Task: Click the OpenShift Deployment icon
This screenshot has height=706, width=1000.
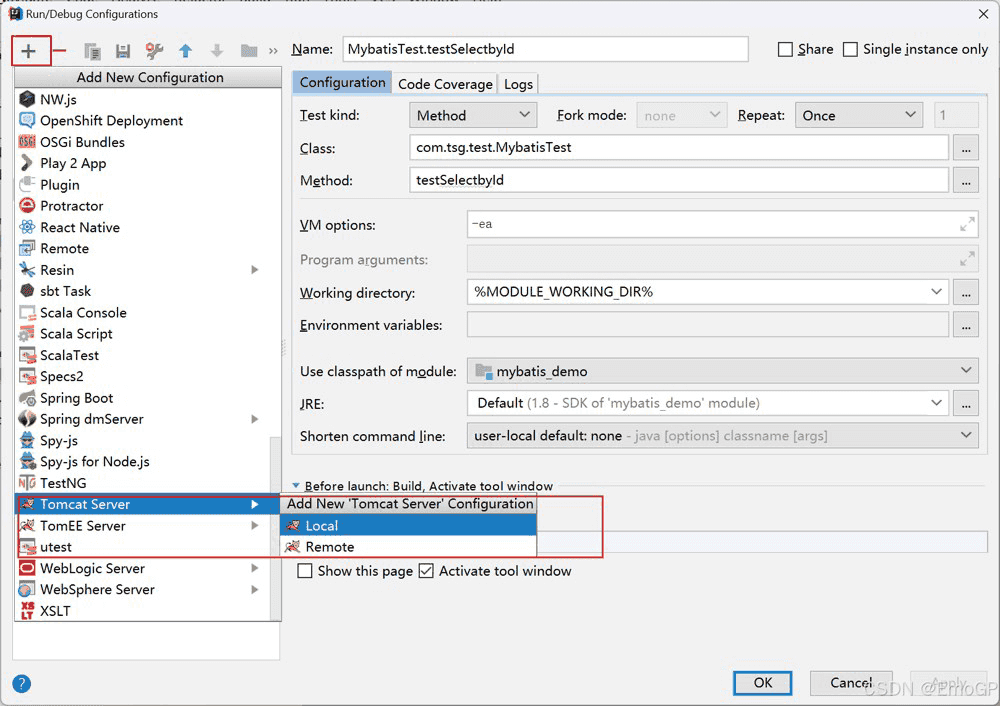Action: coord(27,120)
